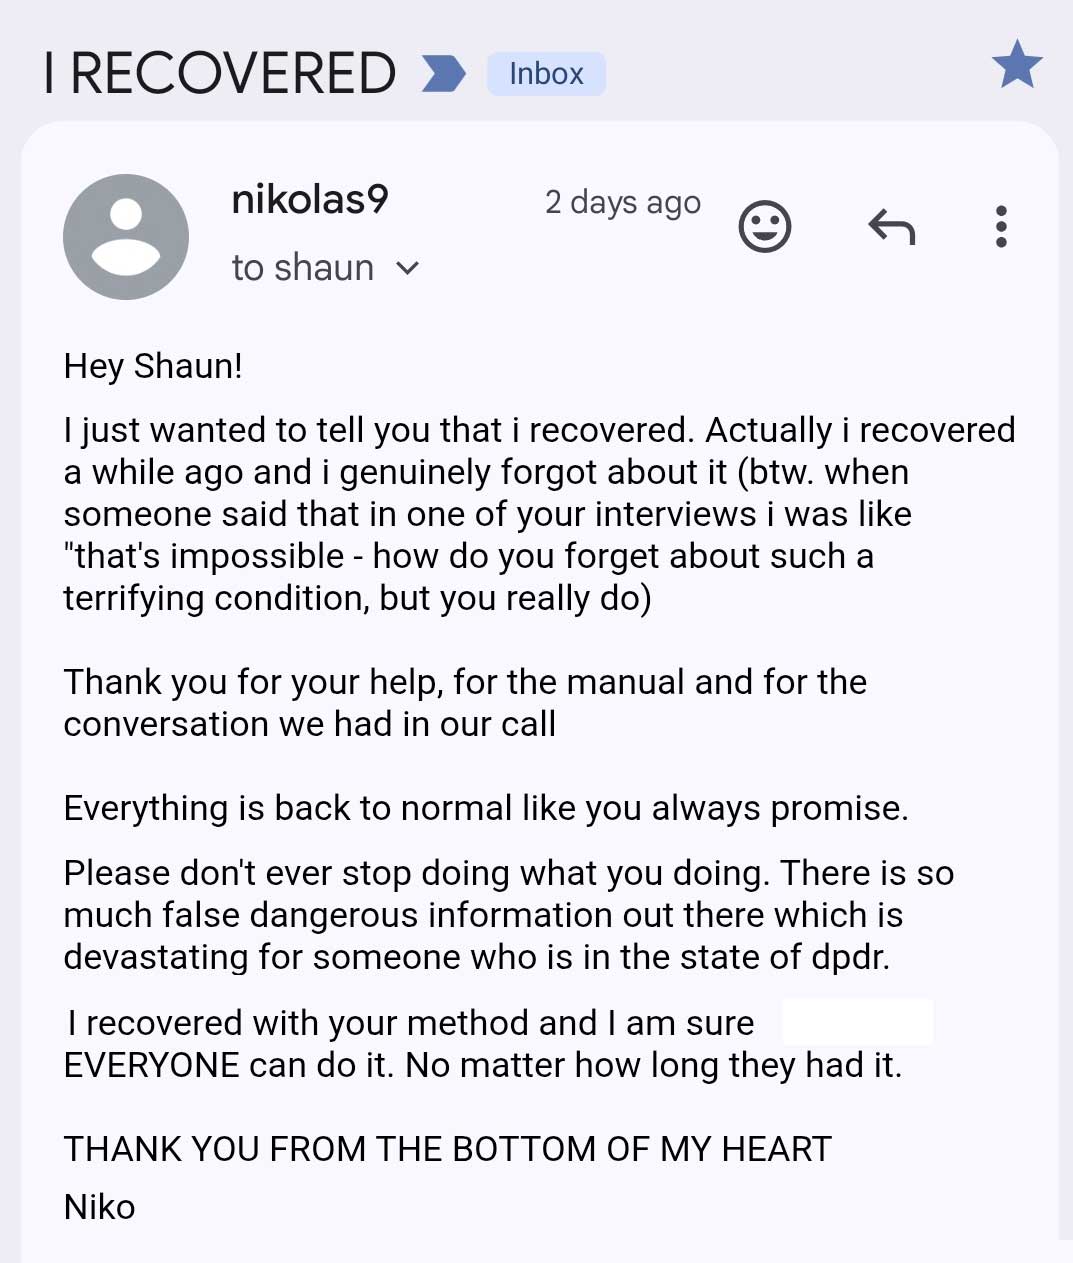The height and width of the screenshot is (1263, 1073).
Task: Click the timestamp '2 days ago'
Action: tap(622, 203)
